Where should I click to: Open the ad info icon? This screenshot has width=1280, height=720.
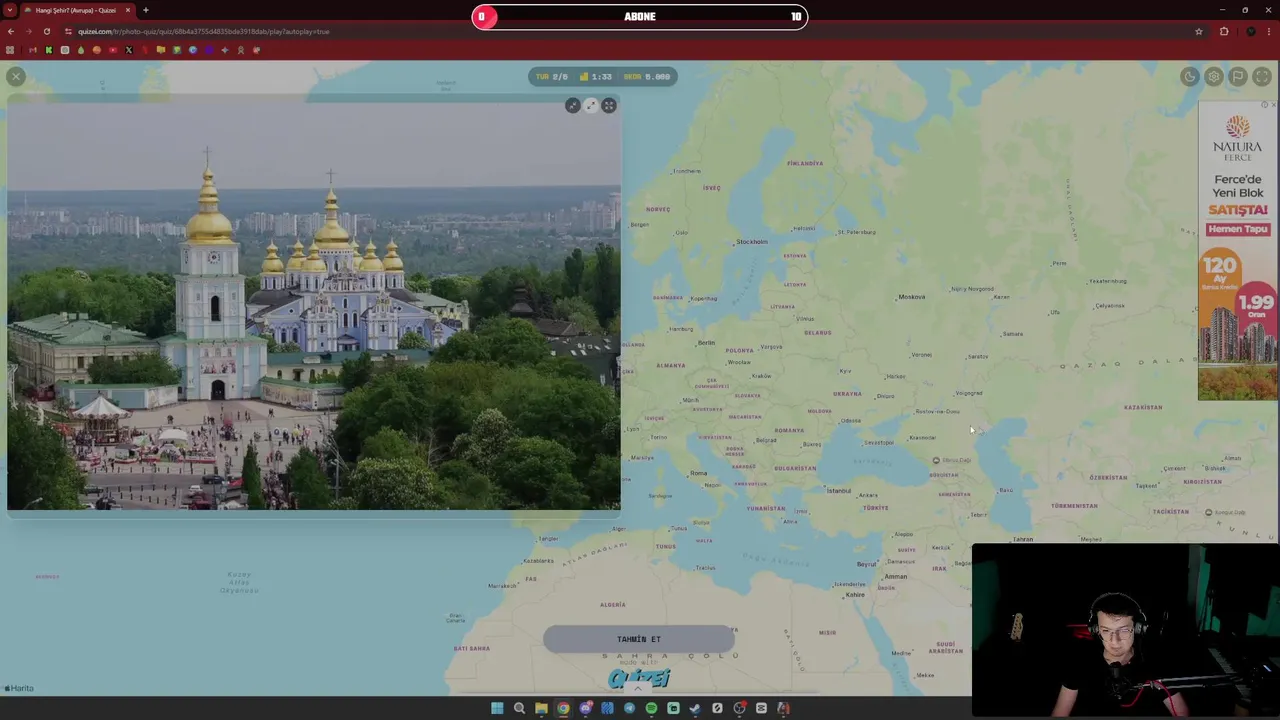coord(1264,105)
